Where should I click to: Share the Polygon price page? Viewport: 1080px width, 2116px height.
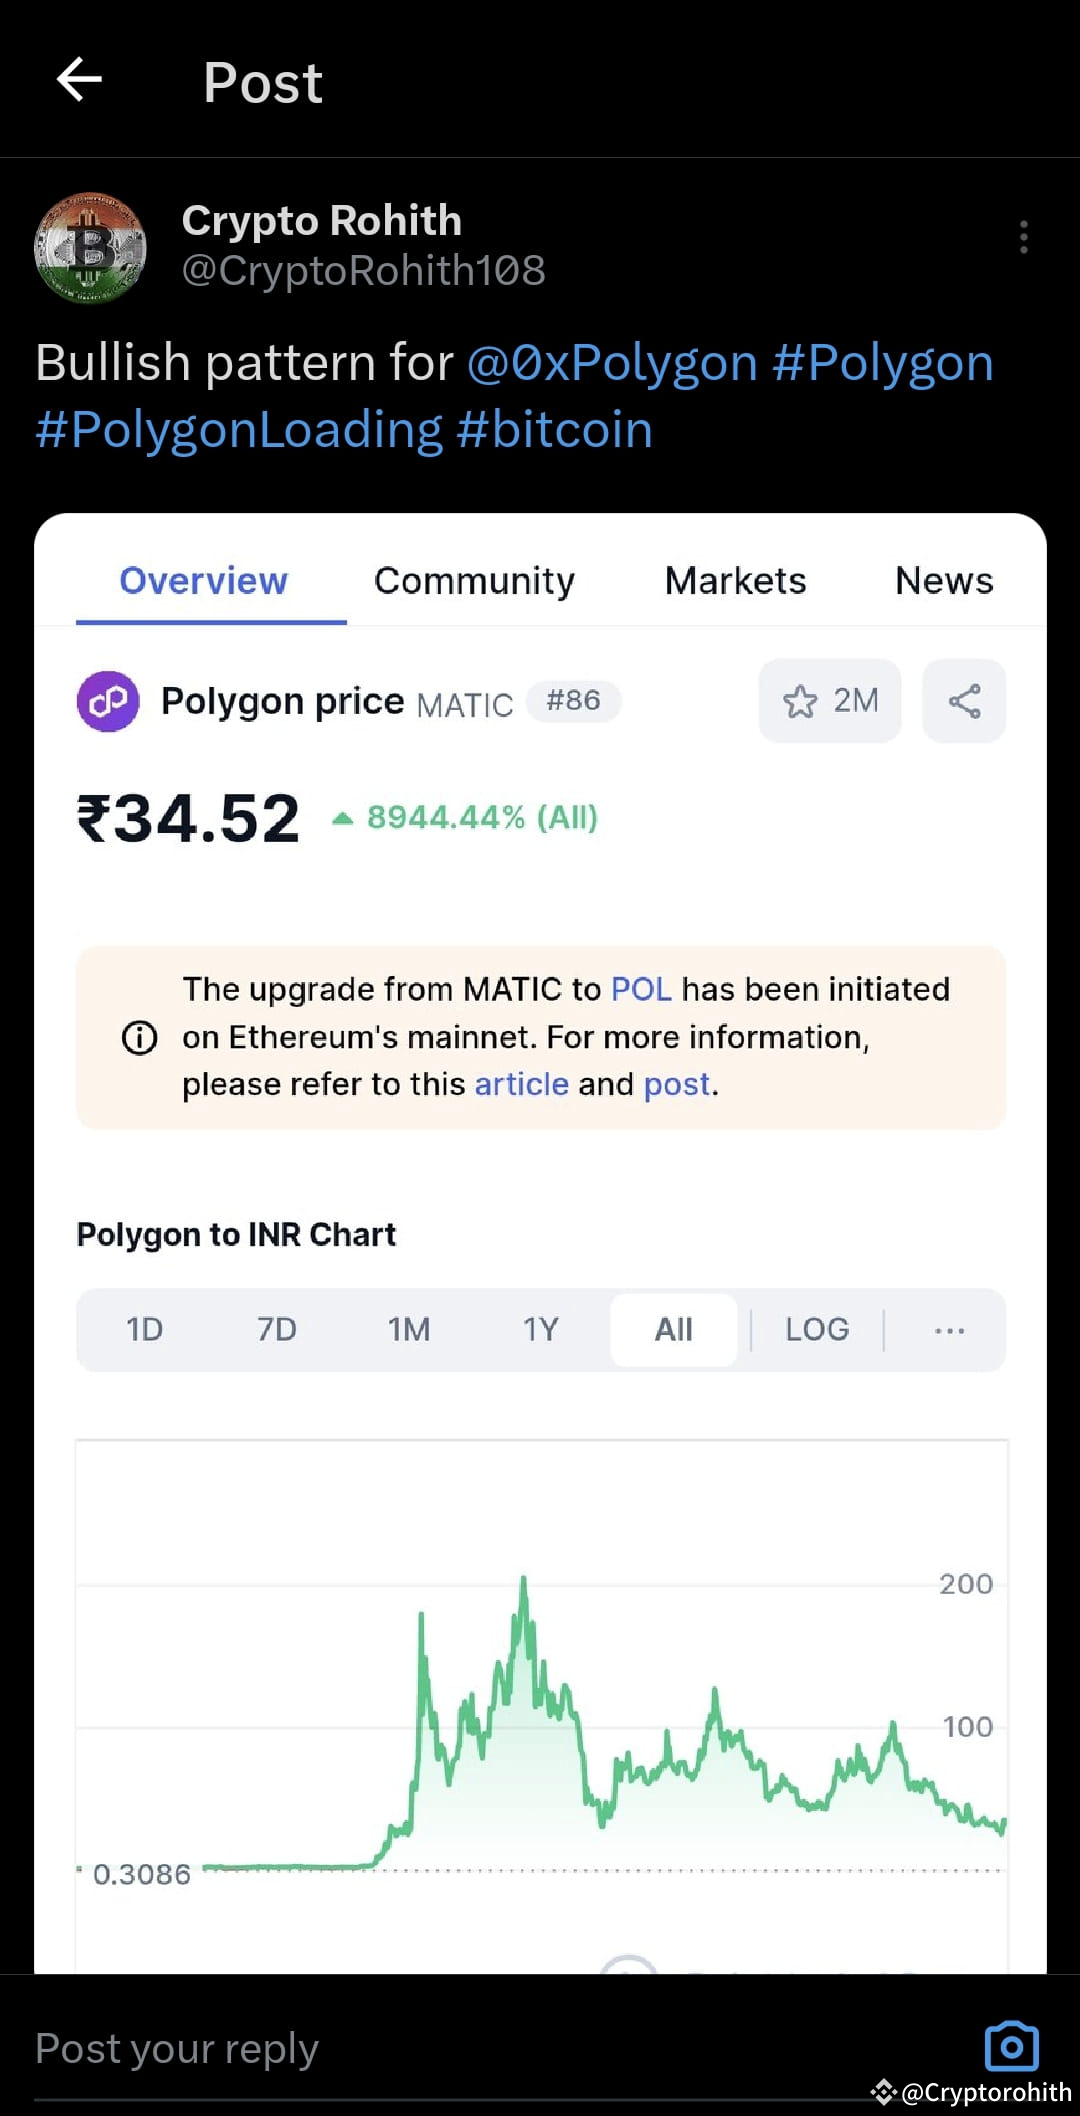click(x=963, y=701)
